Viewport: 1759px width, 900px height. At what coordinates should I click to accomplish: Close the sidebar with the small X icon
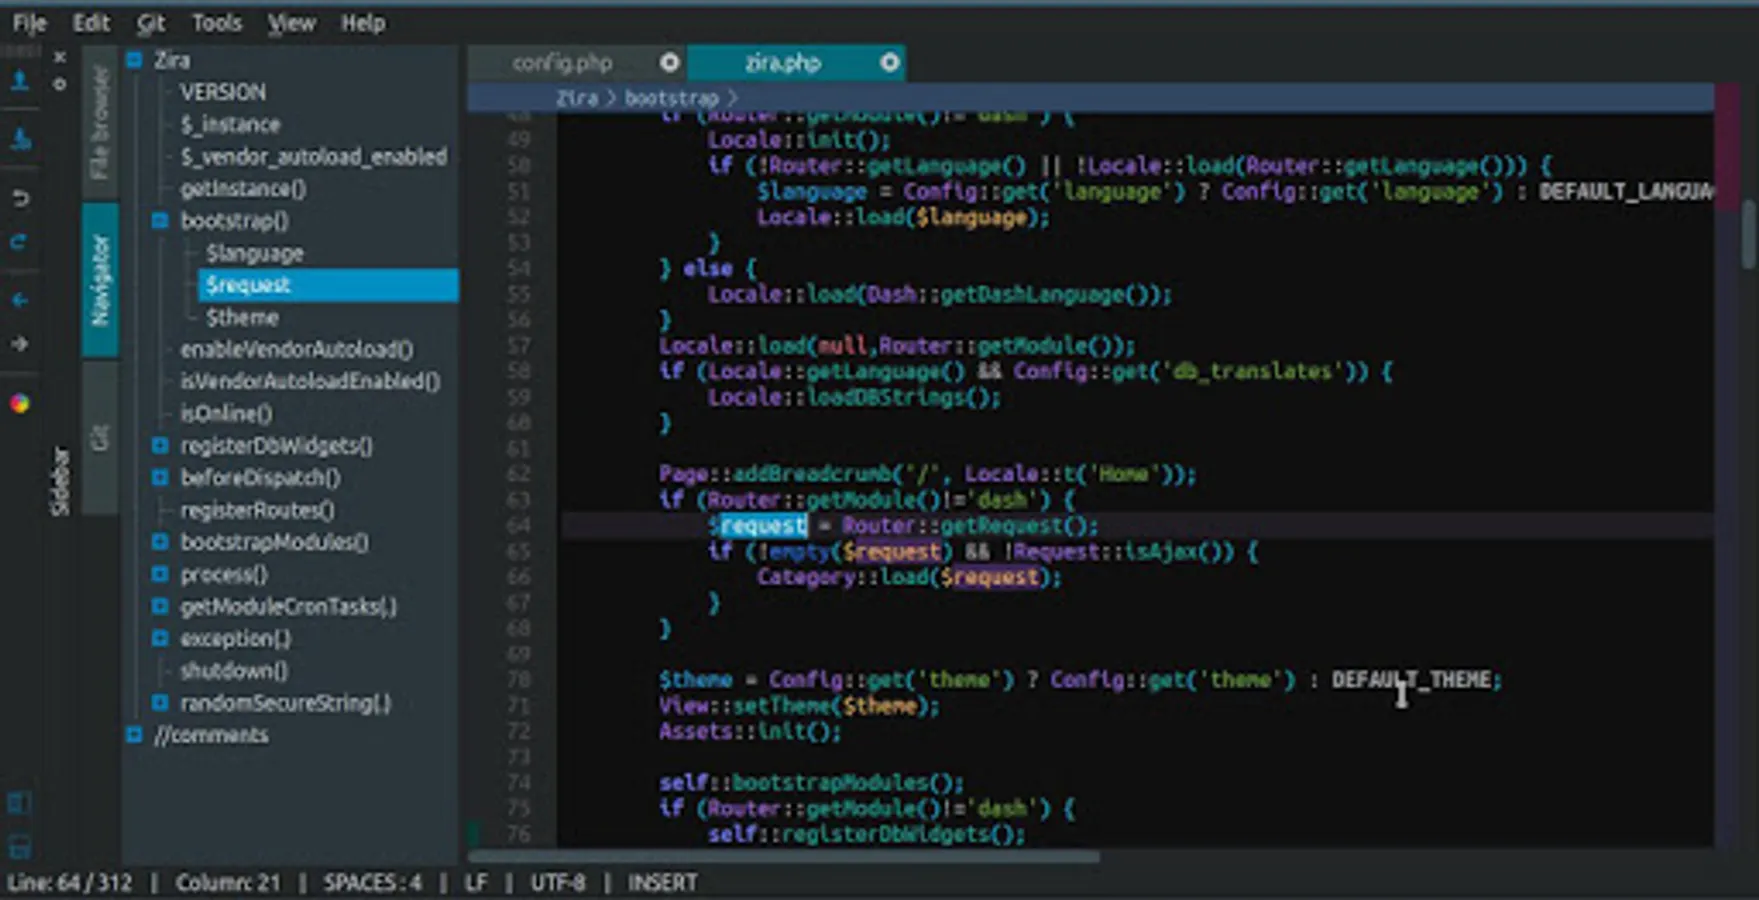(x=60, y=57)
